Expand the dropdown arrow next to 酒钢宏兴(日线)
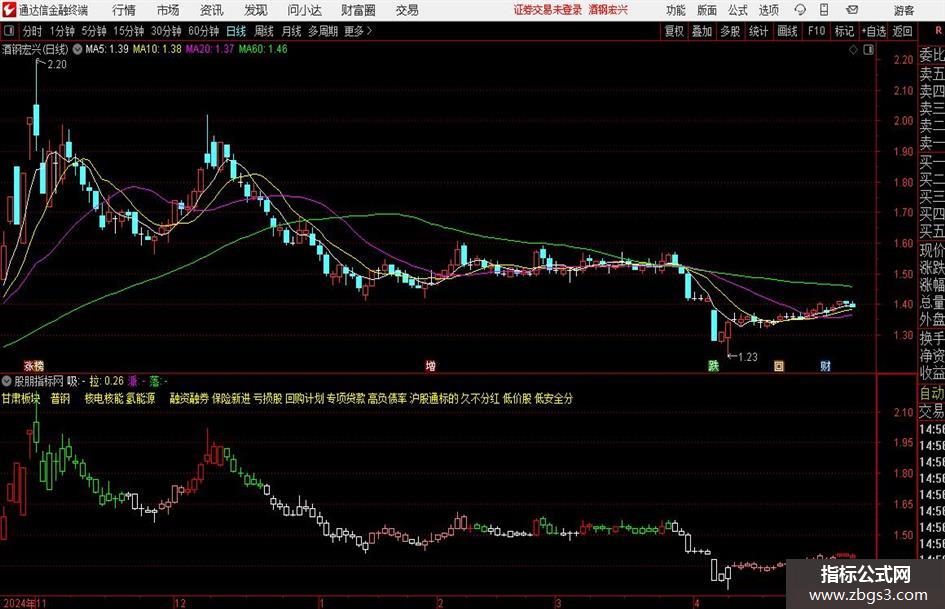The height and width of the screenshot is (609, 945). [x=77, y=49]
